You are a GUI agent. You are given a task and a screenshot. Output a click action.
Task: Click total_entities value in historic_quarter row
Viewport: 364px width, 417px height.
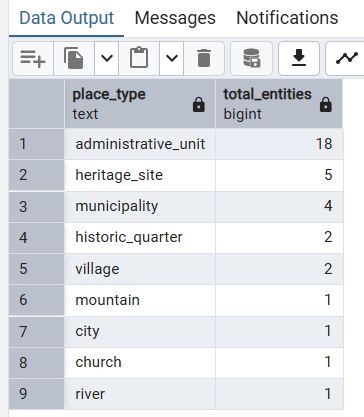(x=279, y=238)
